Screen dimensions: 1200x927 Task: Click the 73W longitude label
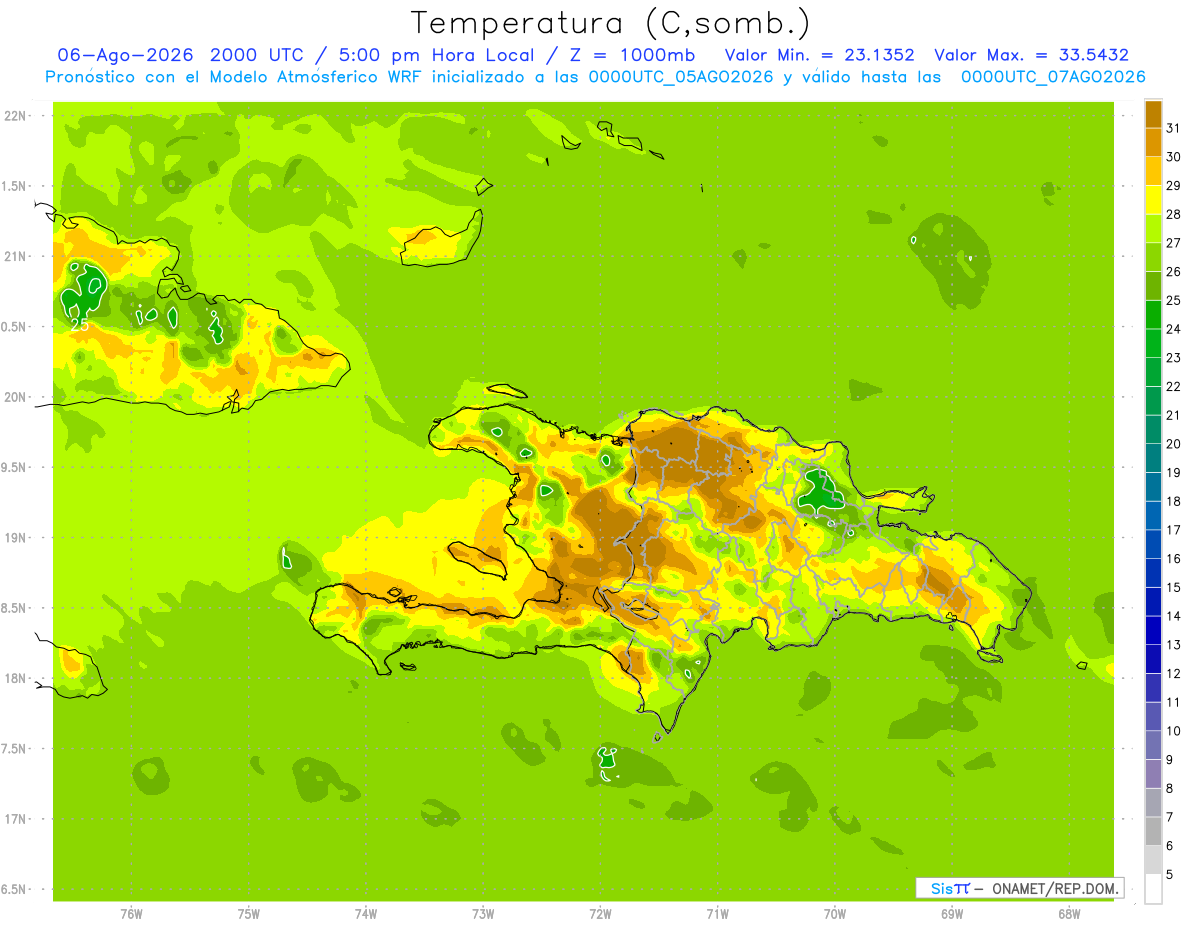pyautogui.click(x=483, y=914)
